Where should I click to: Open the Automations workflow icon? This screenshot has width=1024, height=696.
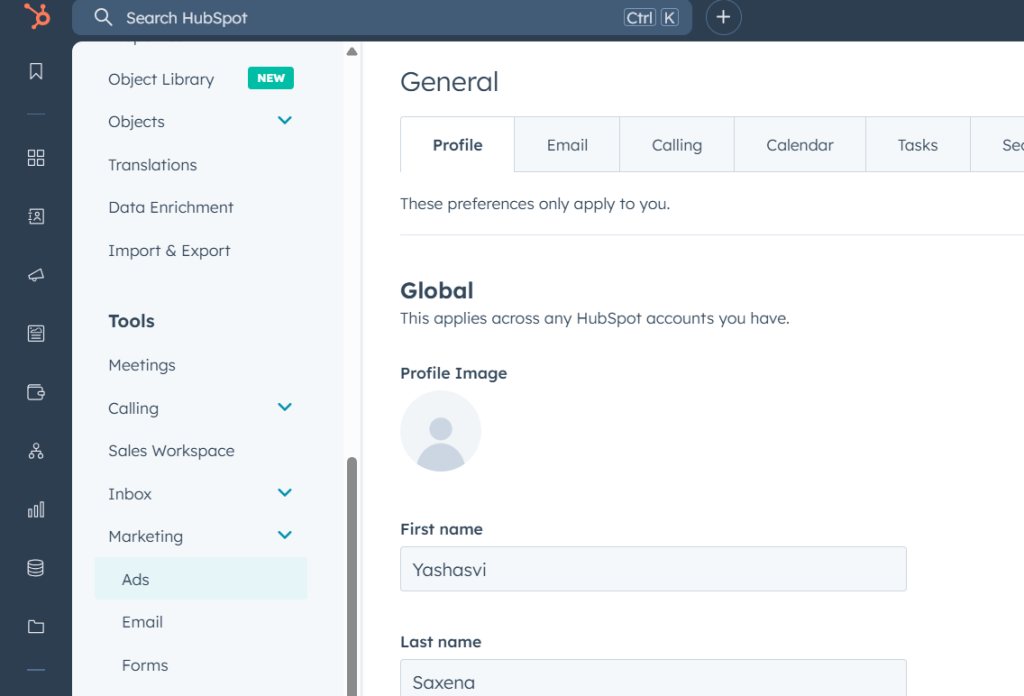click(36, 451)
